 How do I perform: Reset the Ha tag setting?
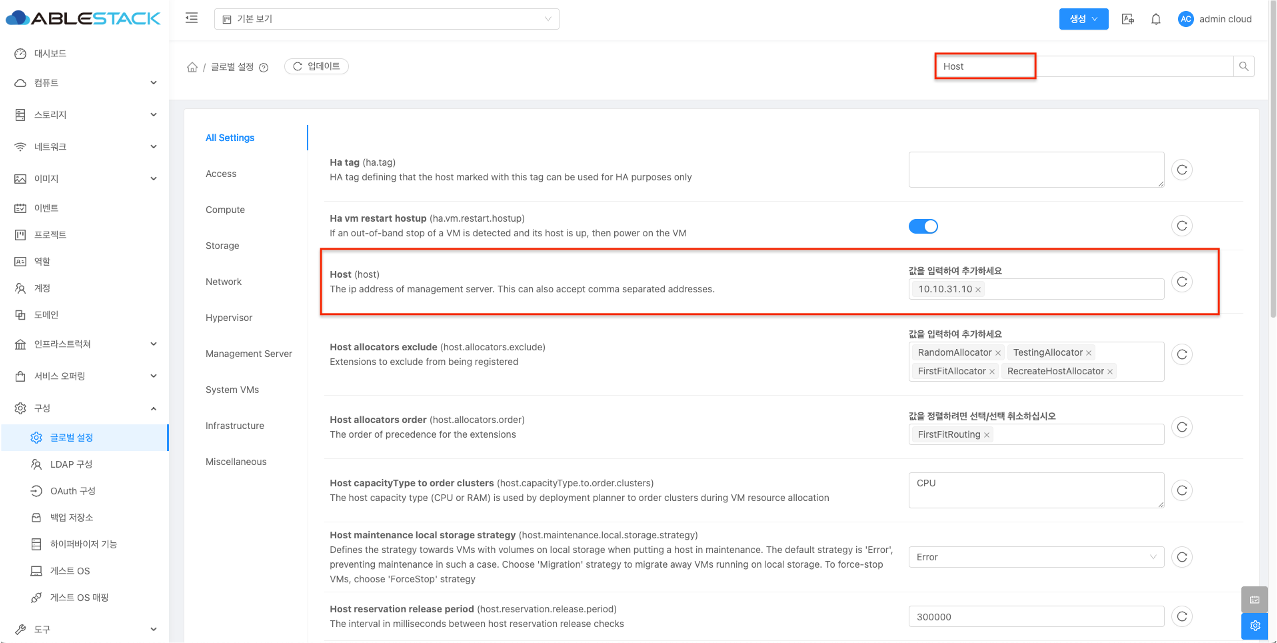point(1181,170)
